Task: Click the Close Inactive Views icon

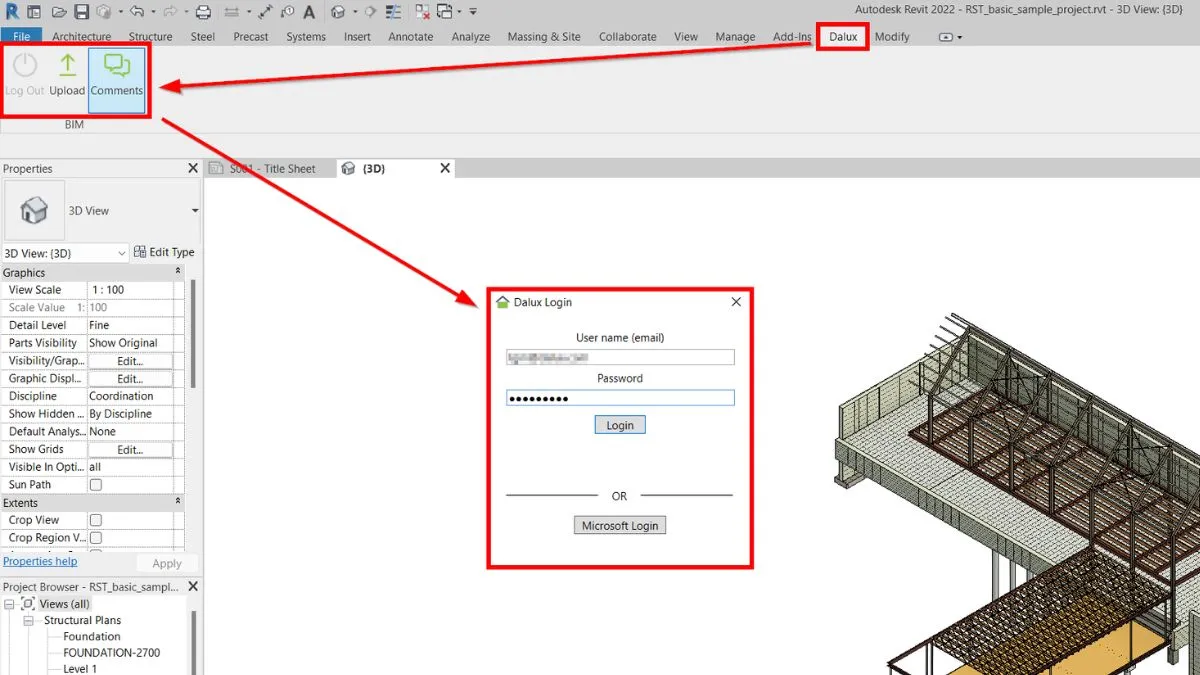Action: pyautogui.click(x=422, y=12)
